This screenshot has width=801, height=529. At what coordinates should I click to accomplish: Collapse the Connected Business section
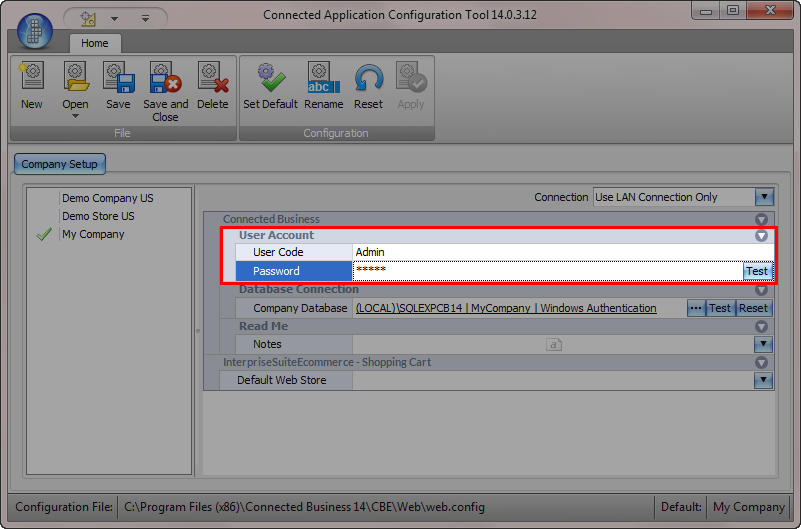point(761,219)
